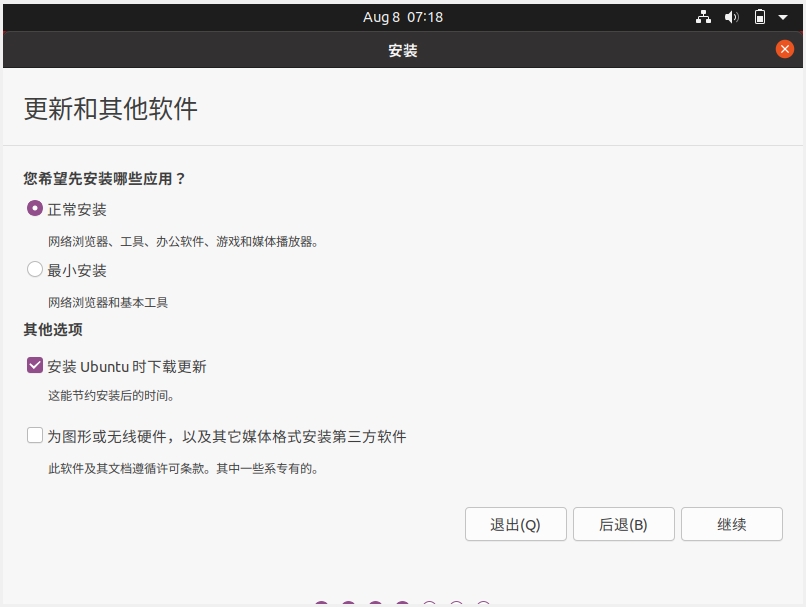Click the text 网络浏览器和基本工具

[x=108, y=302]
